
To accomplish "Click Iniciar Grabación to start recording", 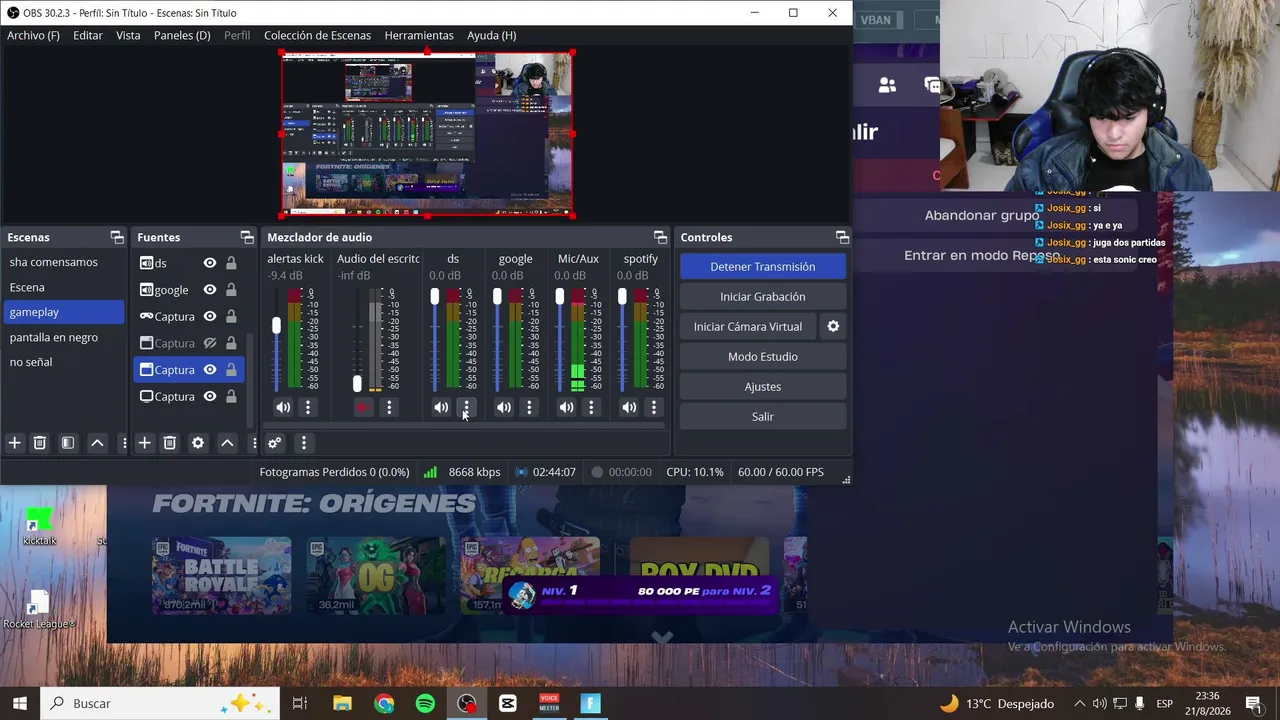I will (x=763, y=297).
